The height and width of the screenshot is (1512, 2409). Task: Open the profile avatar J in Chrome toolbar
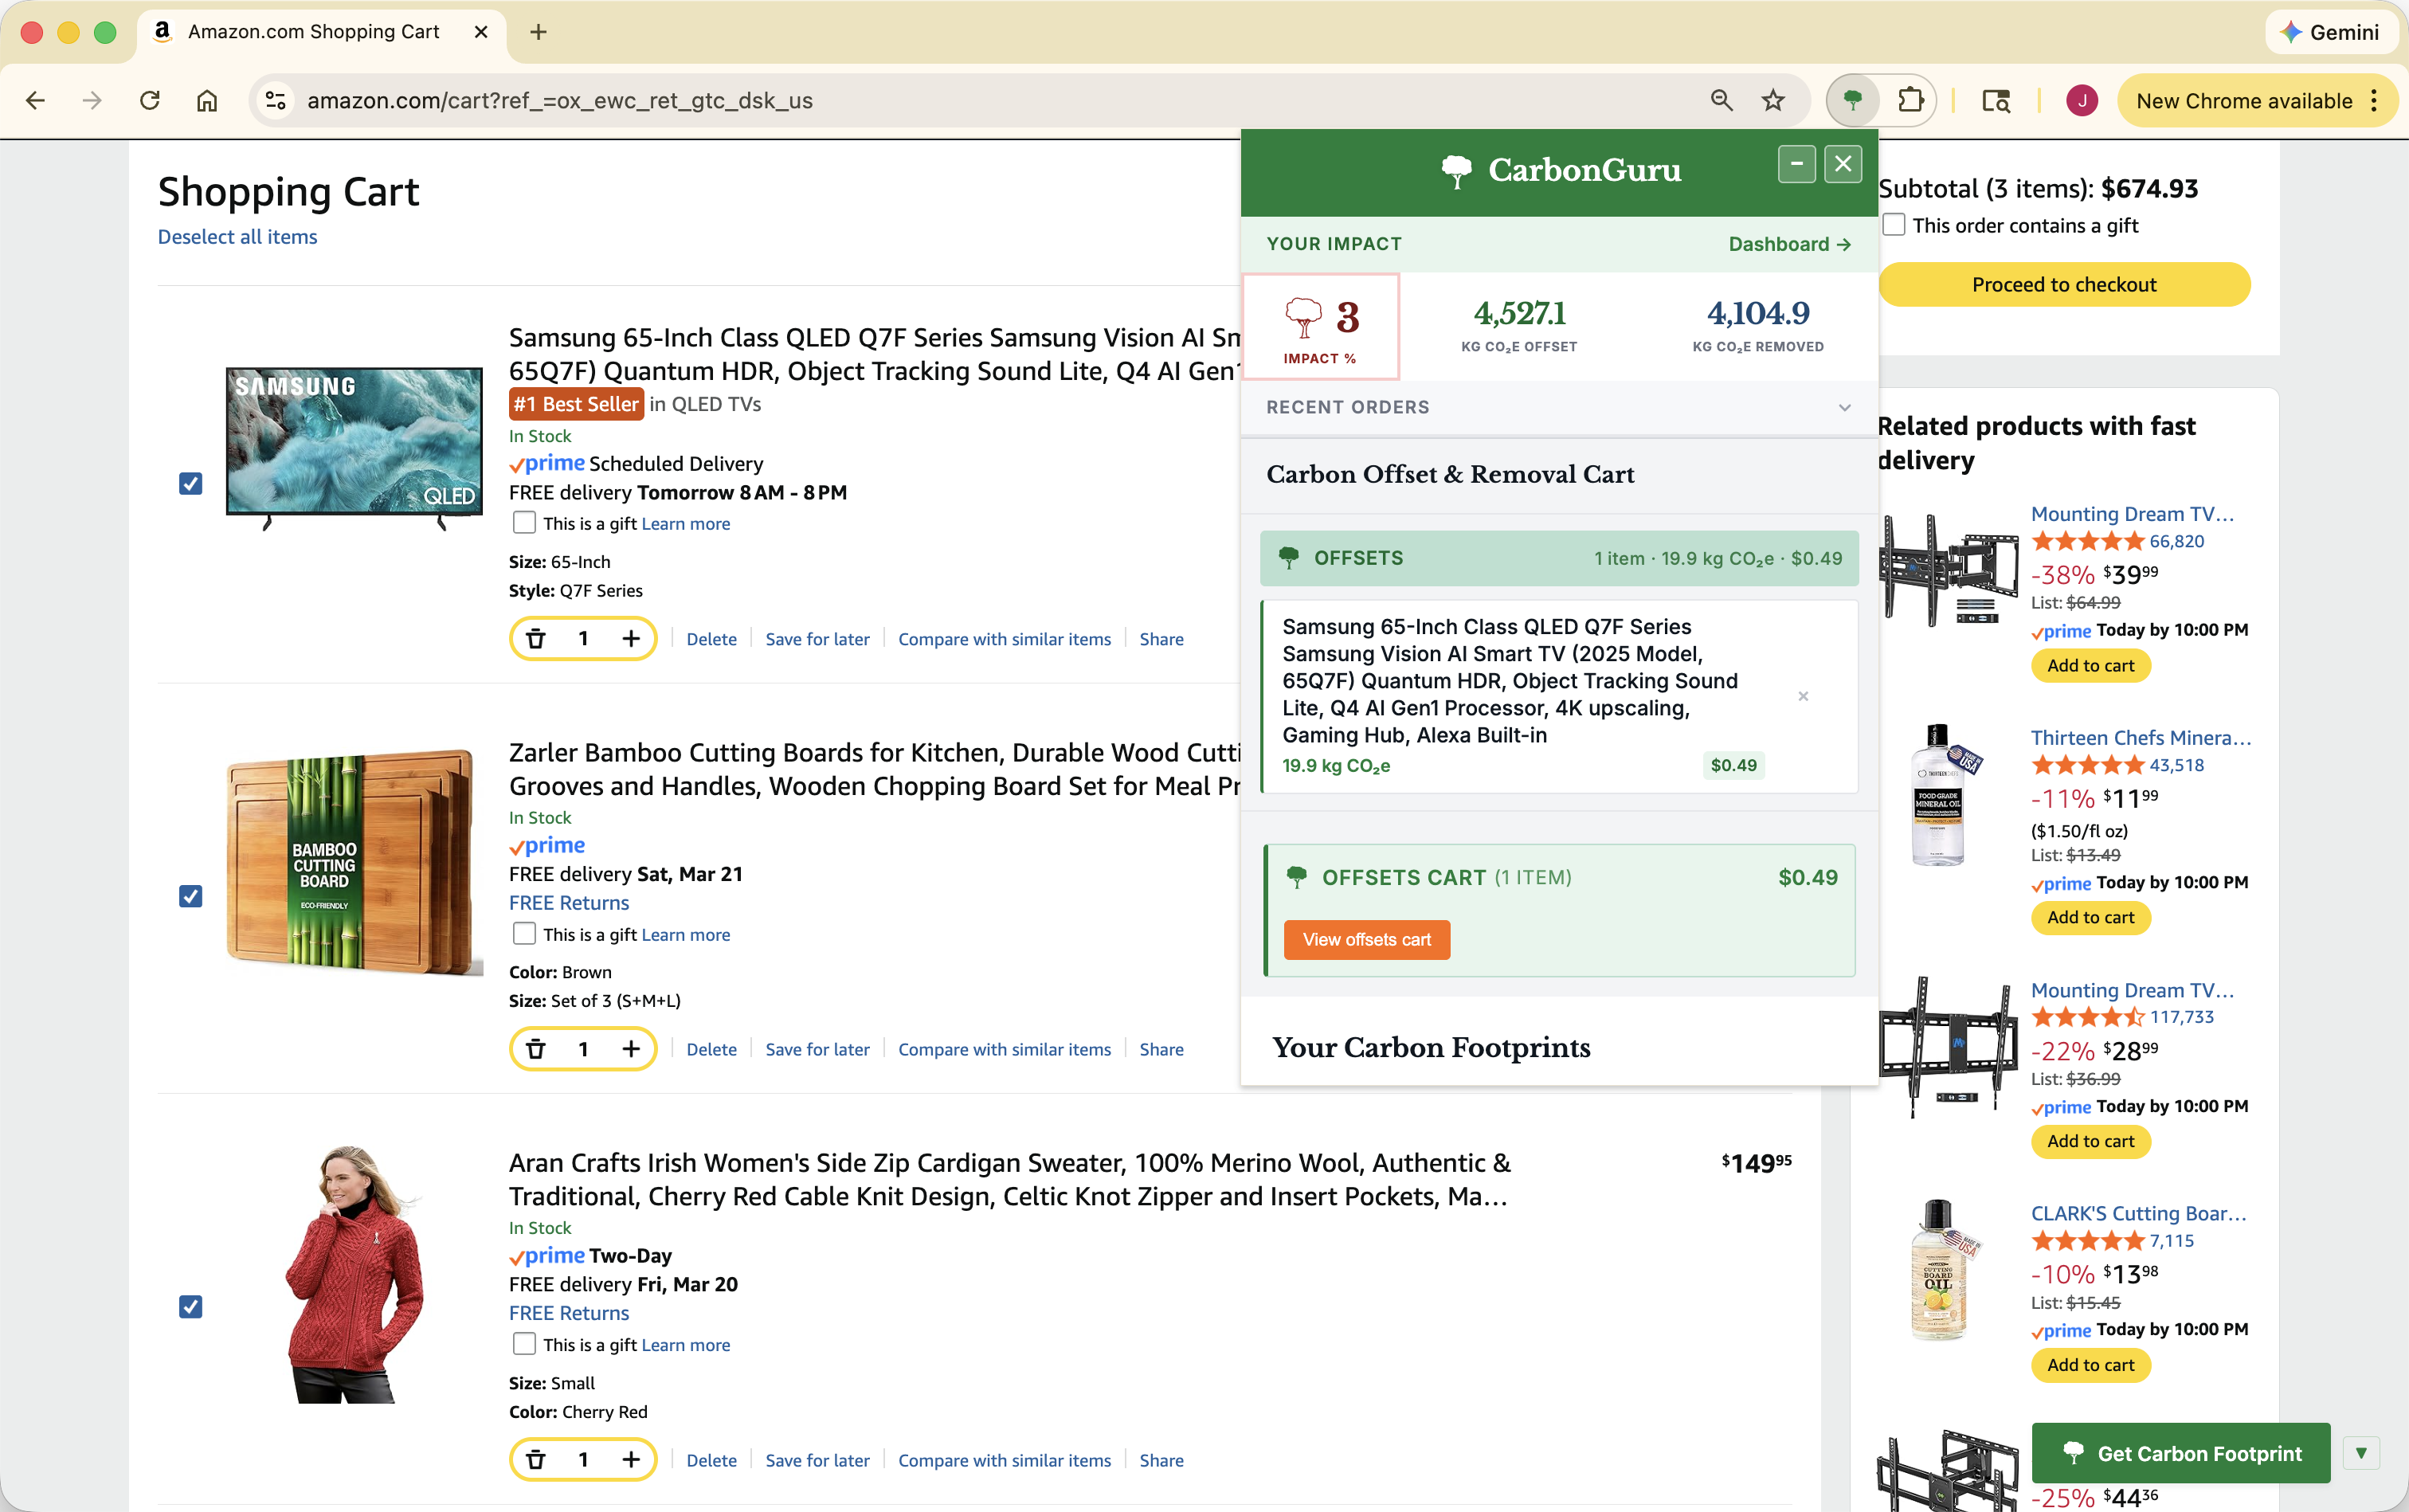click(2081, 100)
